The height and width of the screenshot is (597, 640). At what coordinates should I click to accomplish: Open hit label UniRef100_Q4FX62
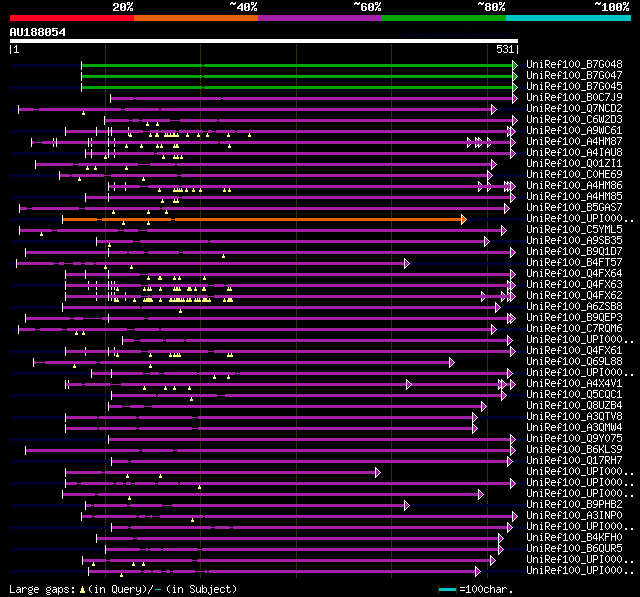click(574, 296)
